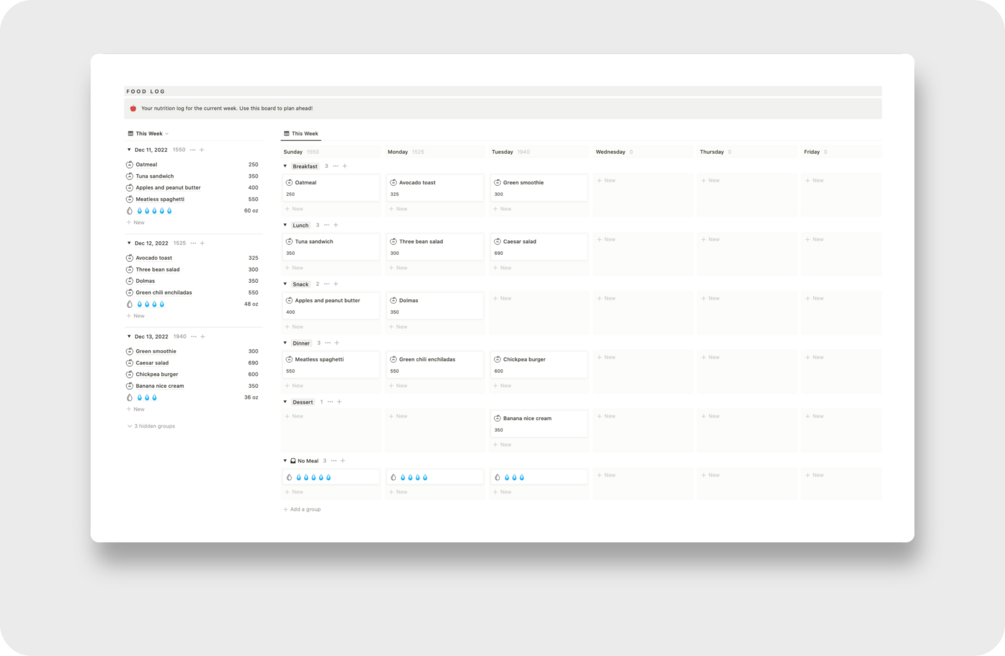This screenshot has height=656, width=1005.
Task: Collapse the Dec 12, 2022 group
Action: 129,243
